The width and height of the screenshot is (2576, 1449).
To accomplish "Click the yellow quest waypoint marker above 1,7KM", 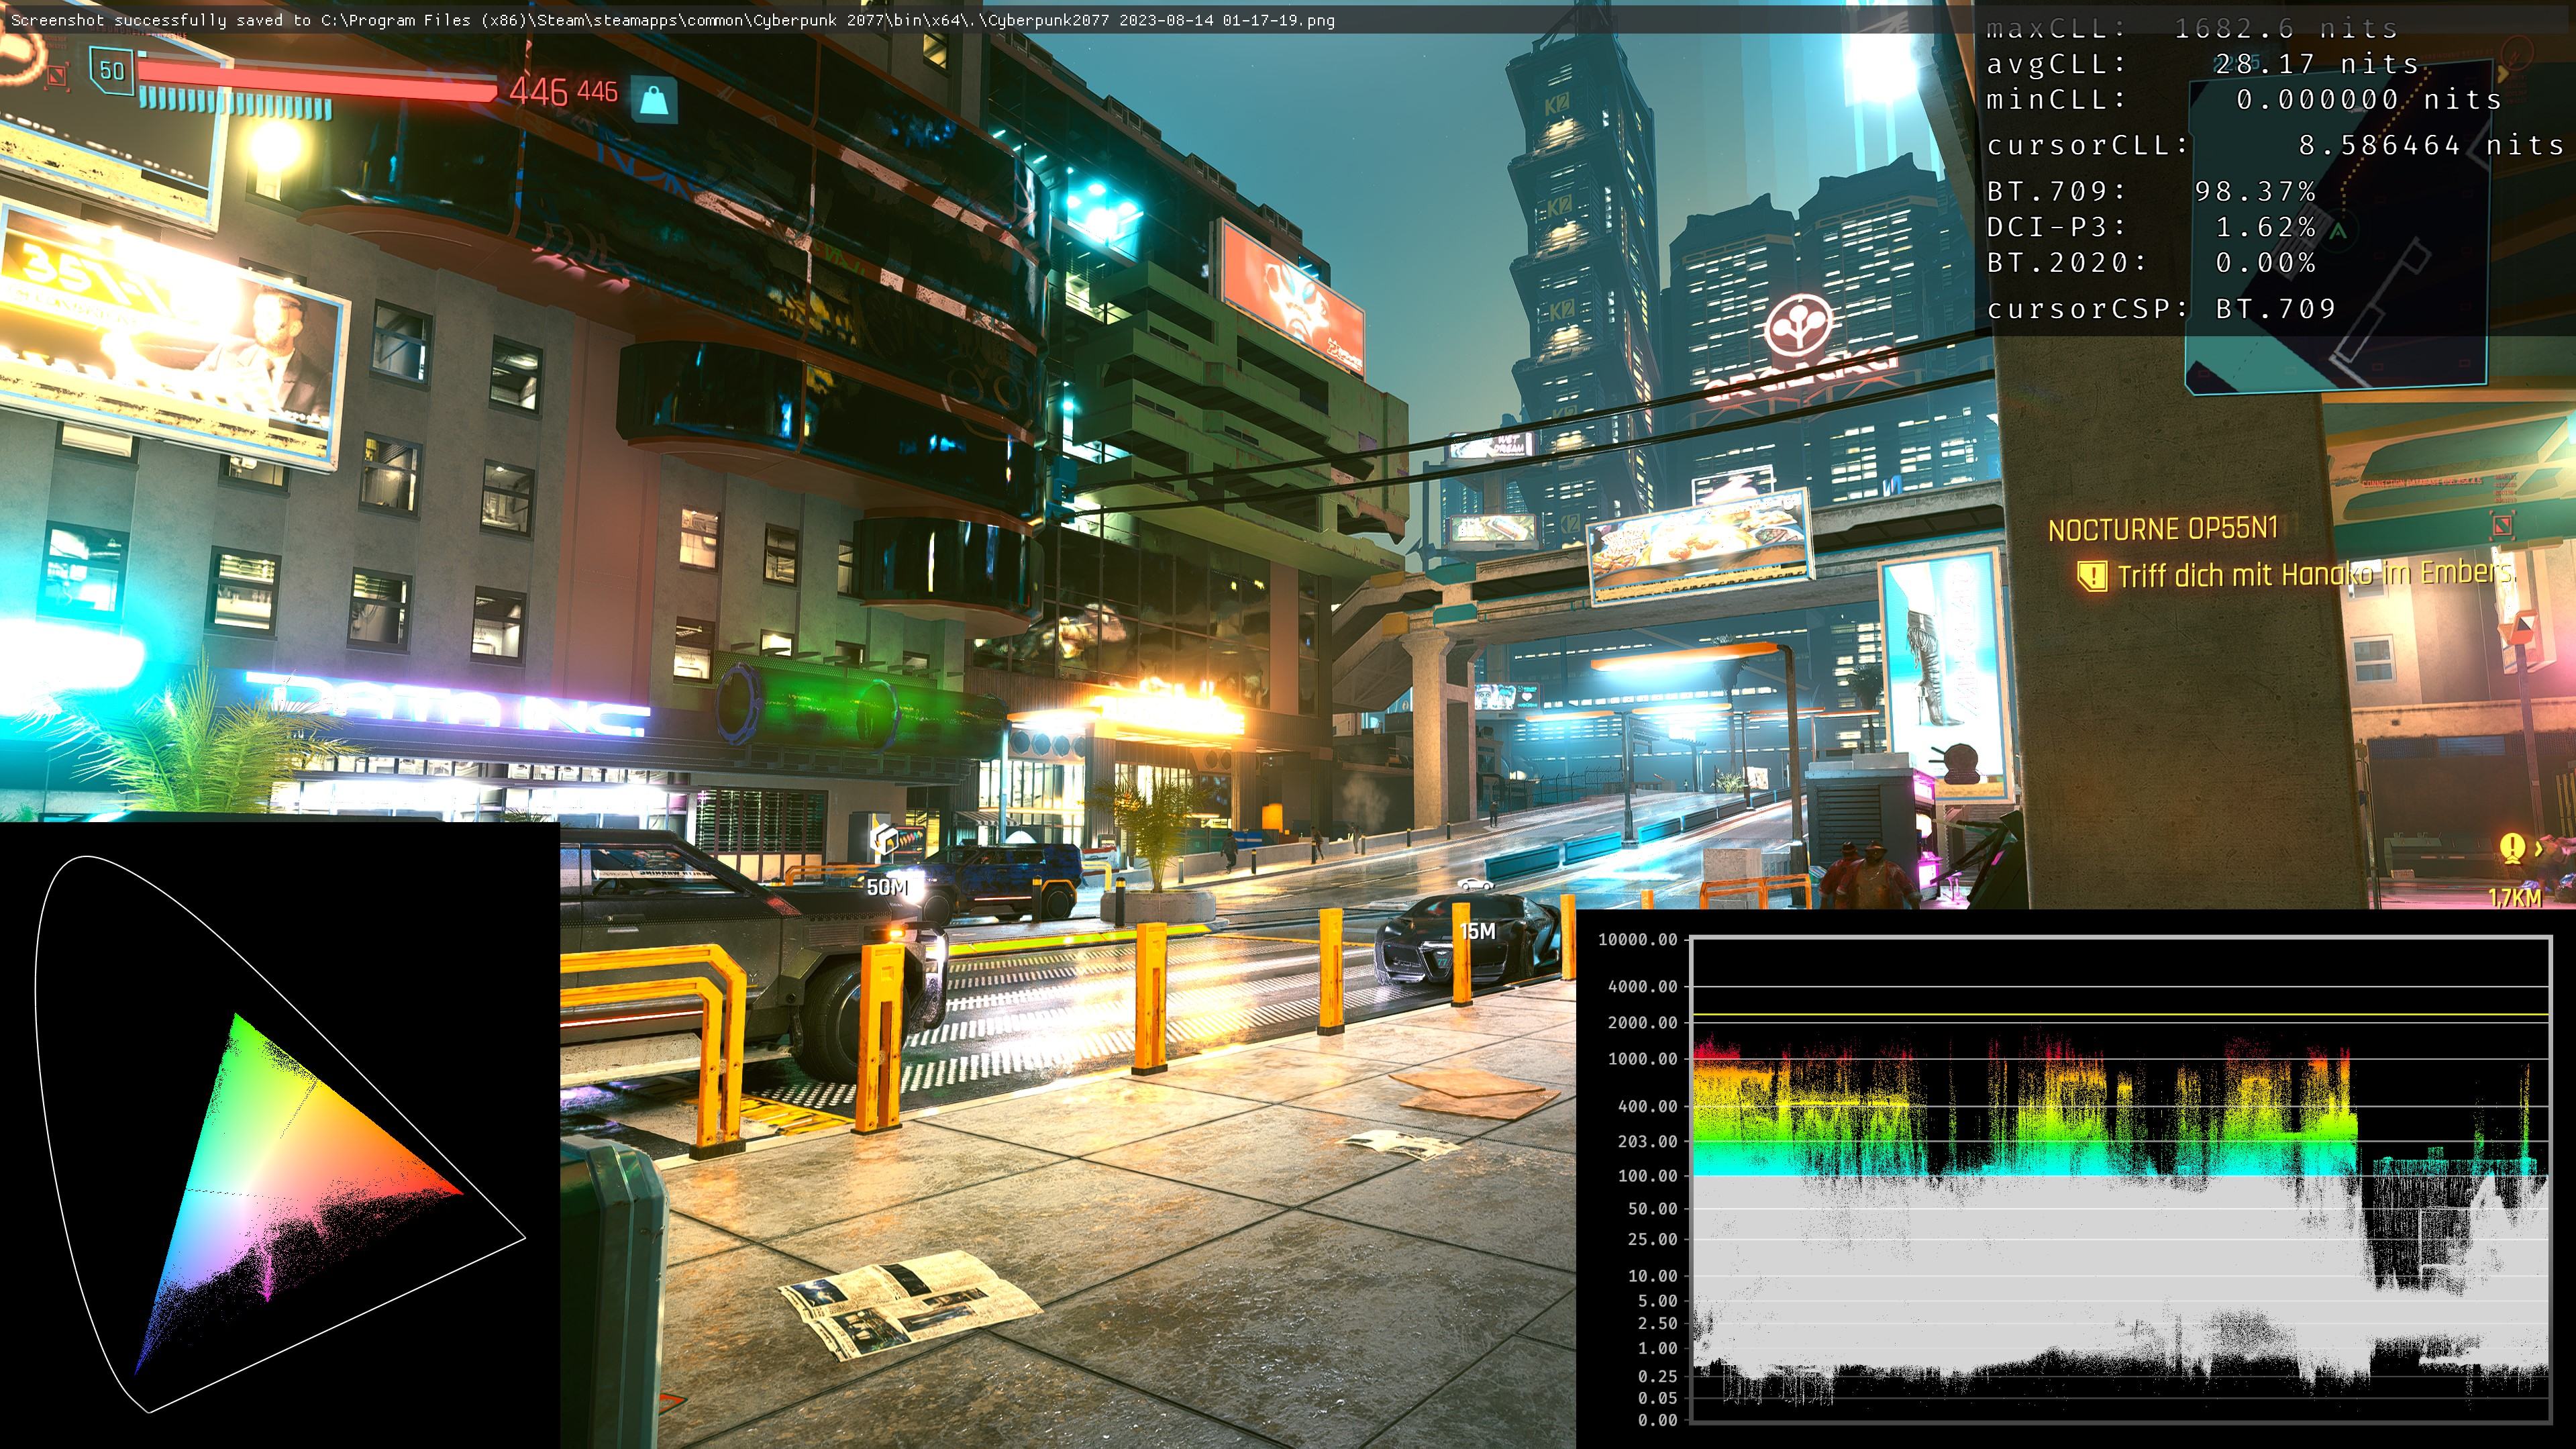I will (x=2512, y=848).
